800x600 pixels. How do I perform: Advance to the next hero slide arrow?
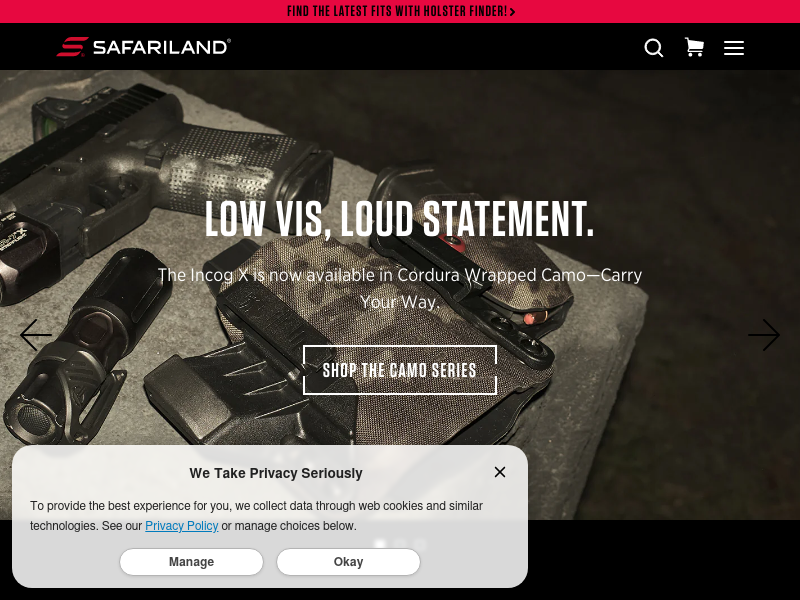(x=764, y=335)
